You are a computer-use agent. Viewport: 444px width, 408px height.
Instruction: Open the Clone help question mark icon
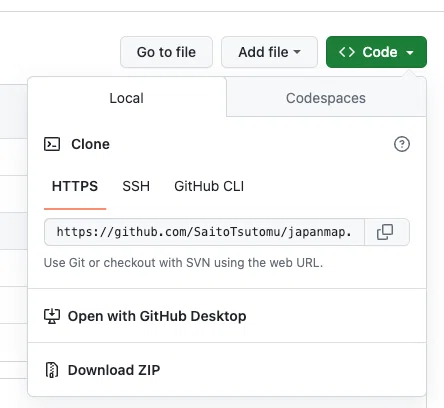402,144
